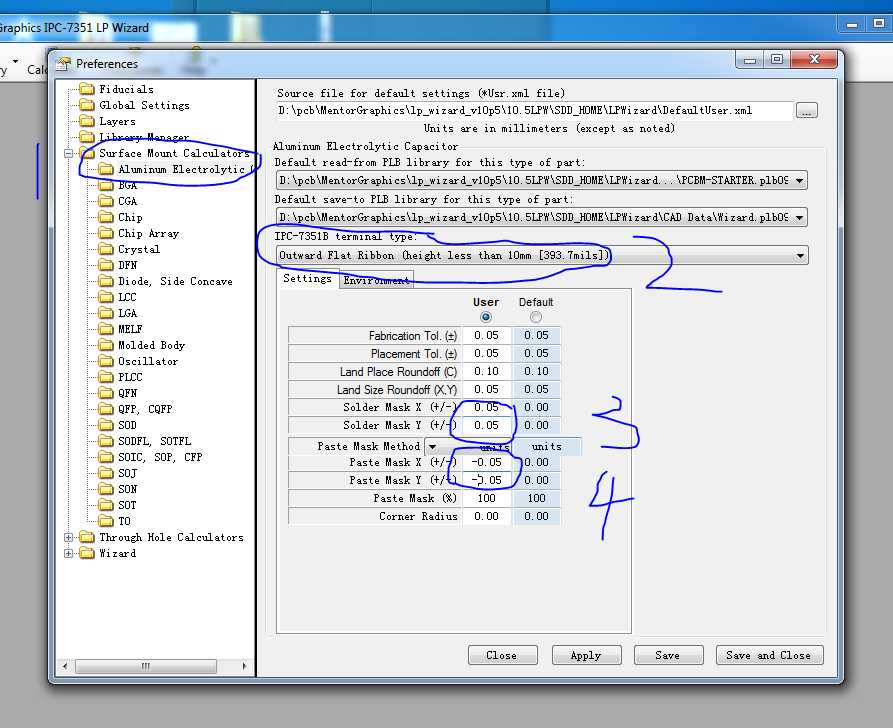
Task: Click the SOD folder icon
Action: coord(106,424)
